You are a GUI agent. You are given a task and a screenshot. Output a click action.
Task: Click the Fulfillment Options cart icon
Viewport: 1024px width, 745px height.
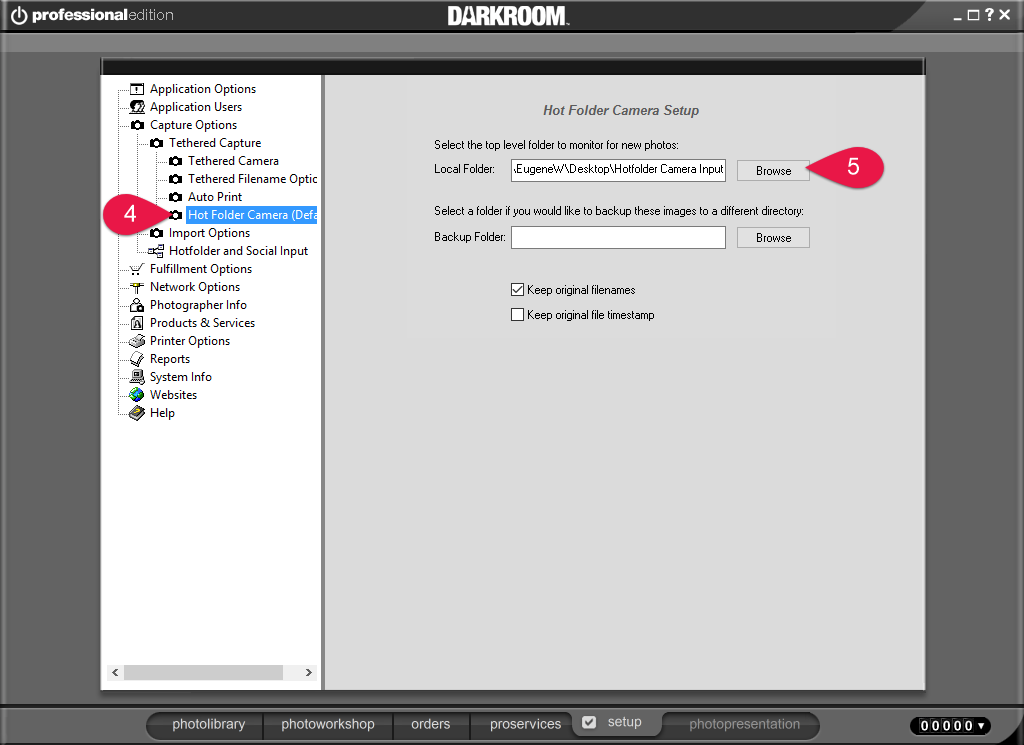pos(136,269)
